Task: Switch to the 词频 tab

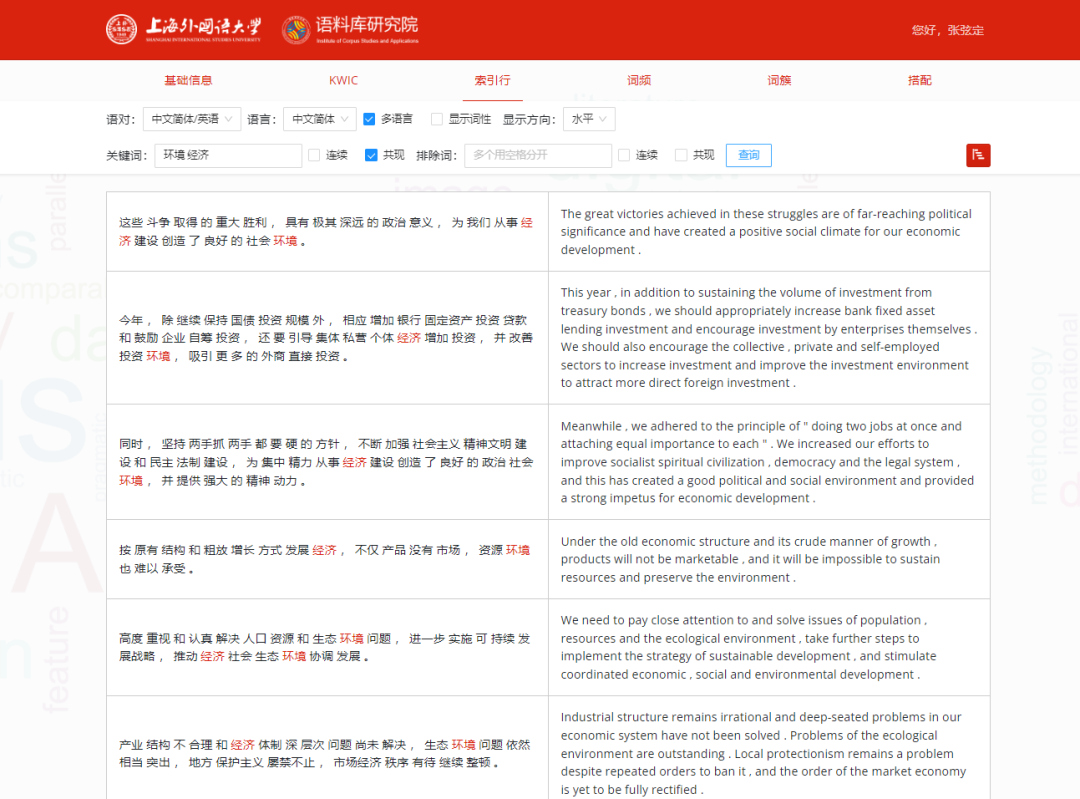Action: pos(639,79)
